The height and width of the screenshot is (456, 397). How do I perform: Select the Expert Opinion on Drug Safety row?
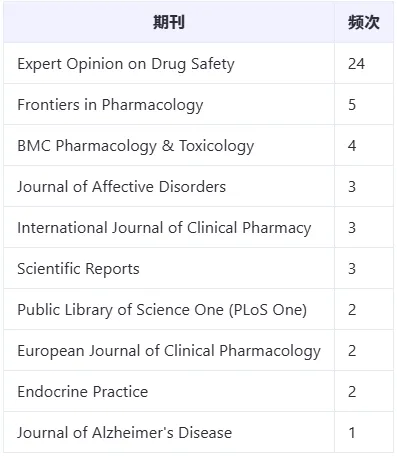tap(199, 63)
